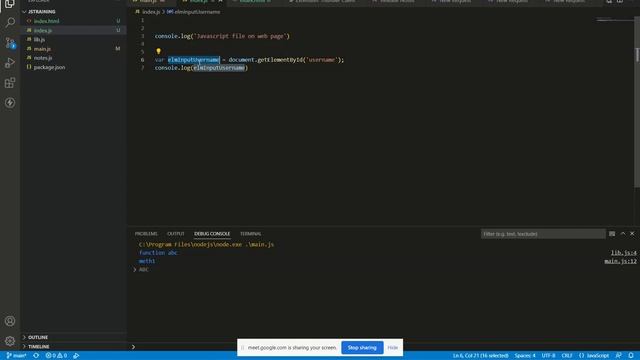Screen dimensions: 640x360
Task: Expand the OUTLINE section
Action: pos(38,337)
